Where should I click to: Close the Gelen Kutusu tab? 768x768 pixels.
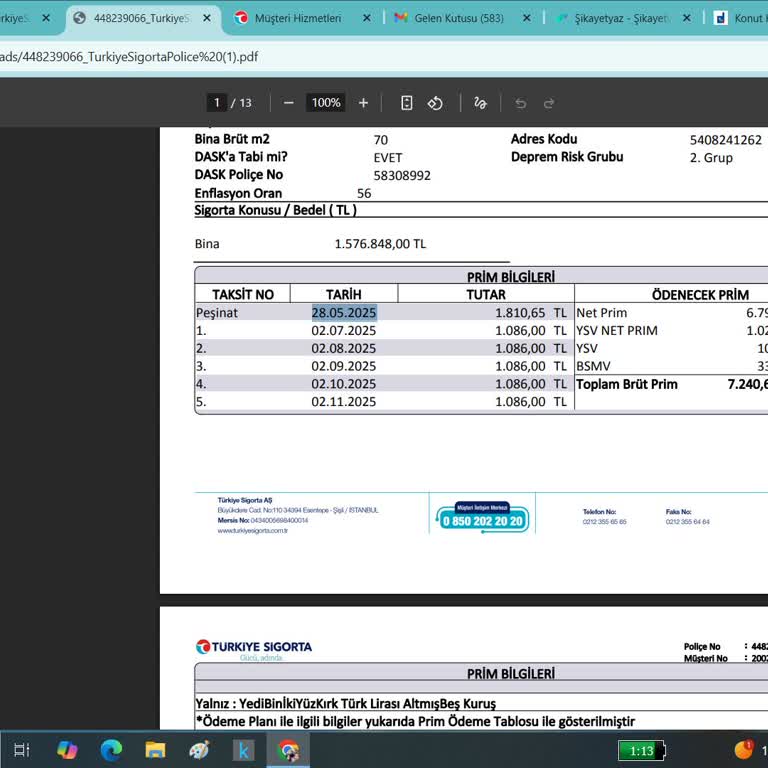(x=527, y=18)
